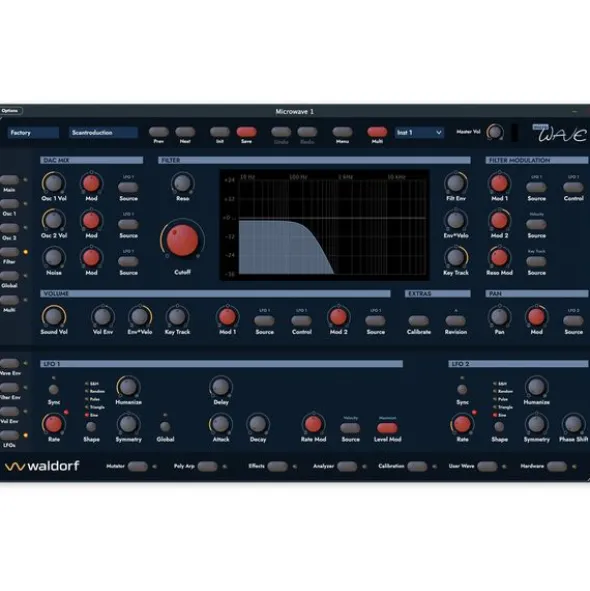Switch to the Filter page in sidebar

point(9,252)
